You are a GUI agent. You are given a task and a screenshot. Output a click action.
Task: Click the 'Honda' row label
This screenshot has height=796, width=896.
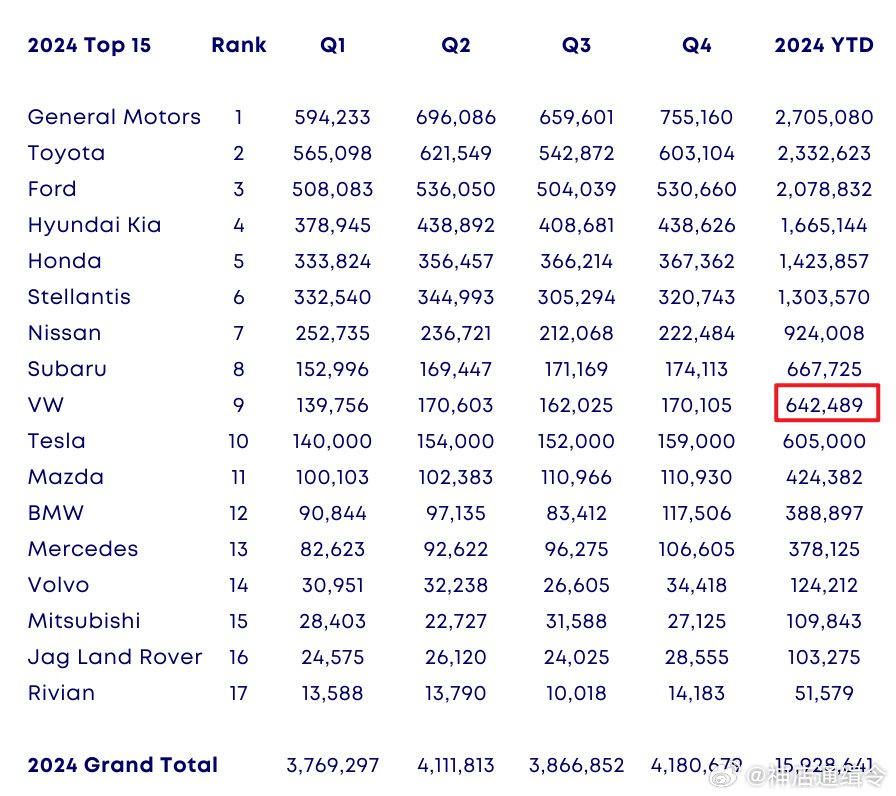tap(65, 261)
